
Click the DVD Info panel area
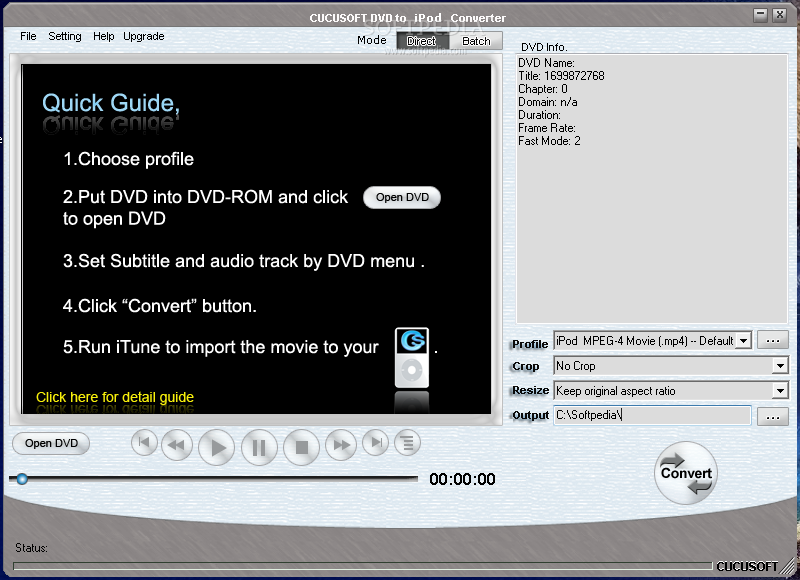click(652, 189)
